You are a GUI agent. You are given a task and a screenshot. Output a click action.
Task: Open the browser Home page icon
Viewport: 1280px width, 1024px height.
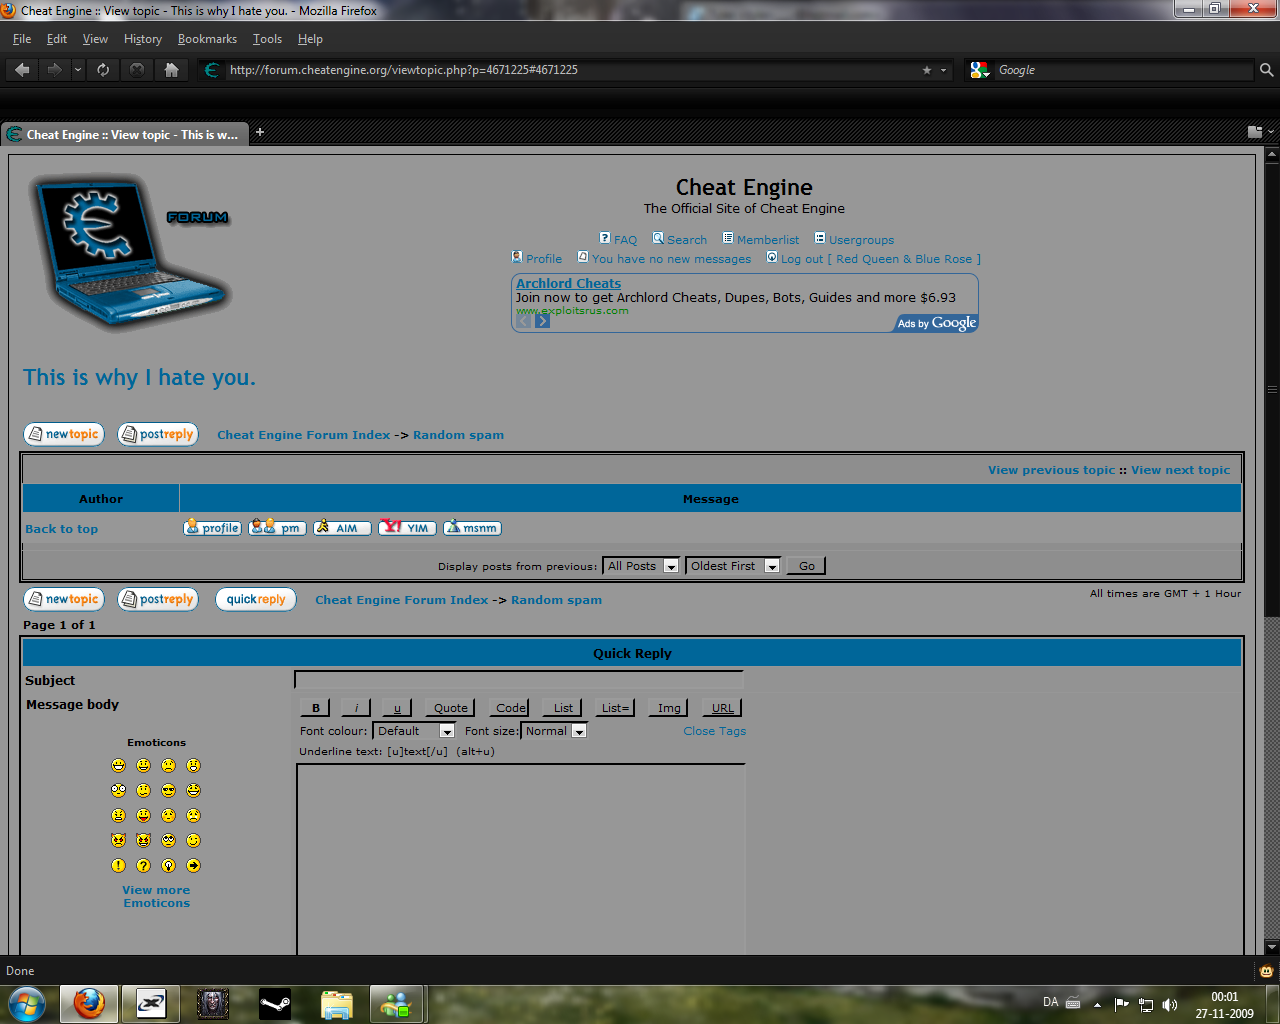[171, 70]
